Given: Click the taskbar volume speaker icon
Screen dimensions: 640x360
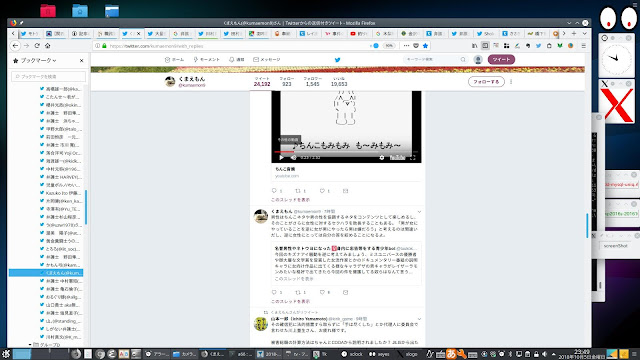Looking at the screenshot, I should [x=544, y=354].
